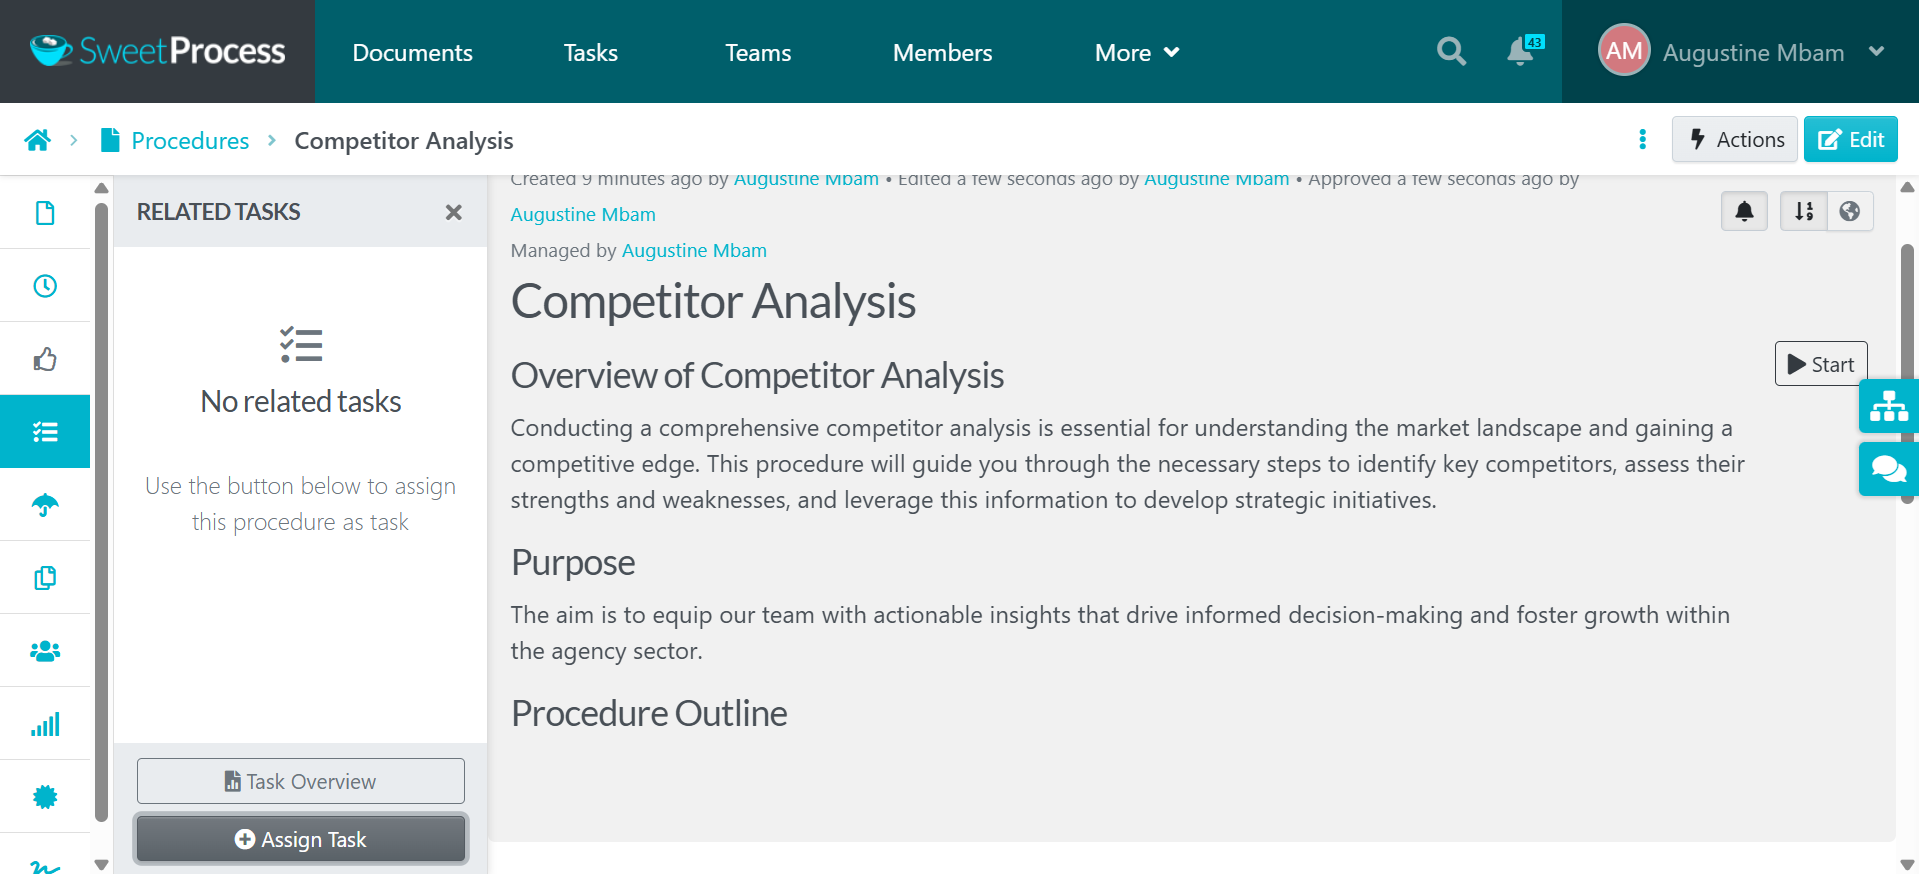Viewport: 1919px width, 874px height.
Task: Open the flowchart diagram side tab
Action: pyautogui.click(x=1888, y=406)
